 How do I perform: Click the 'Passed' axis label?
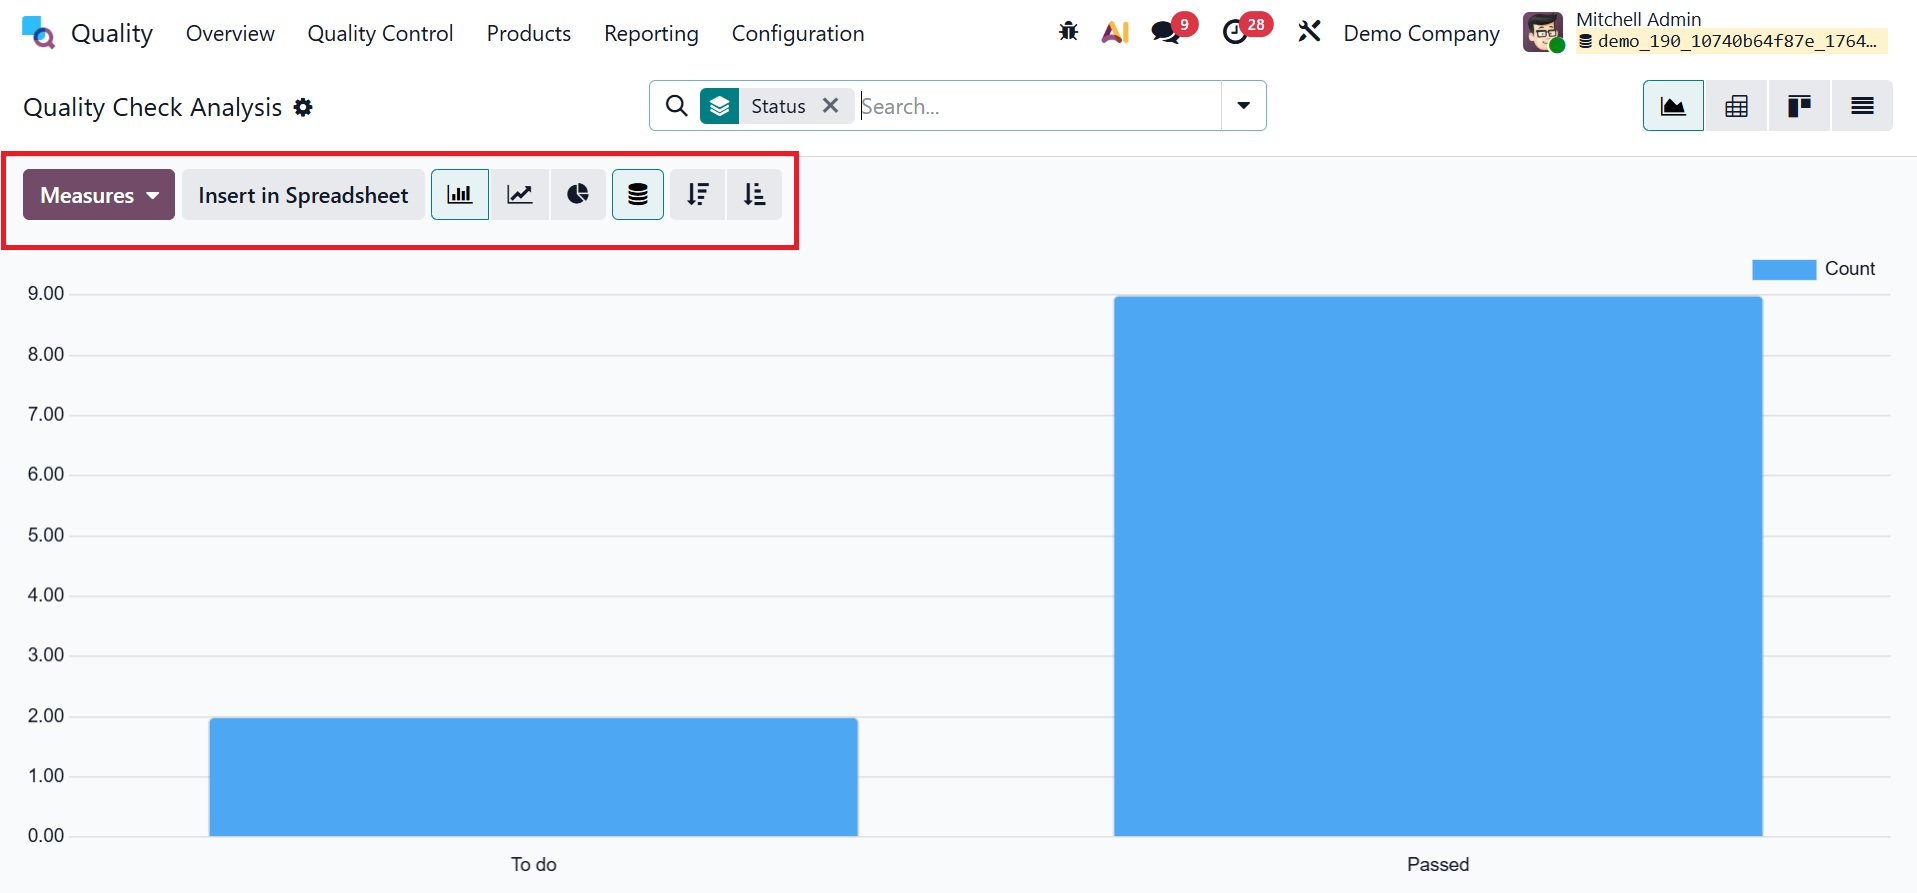click(1438, 864)
